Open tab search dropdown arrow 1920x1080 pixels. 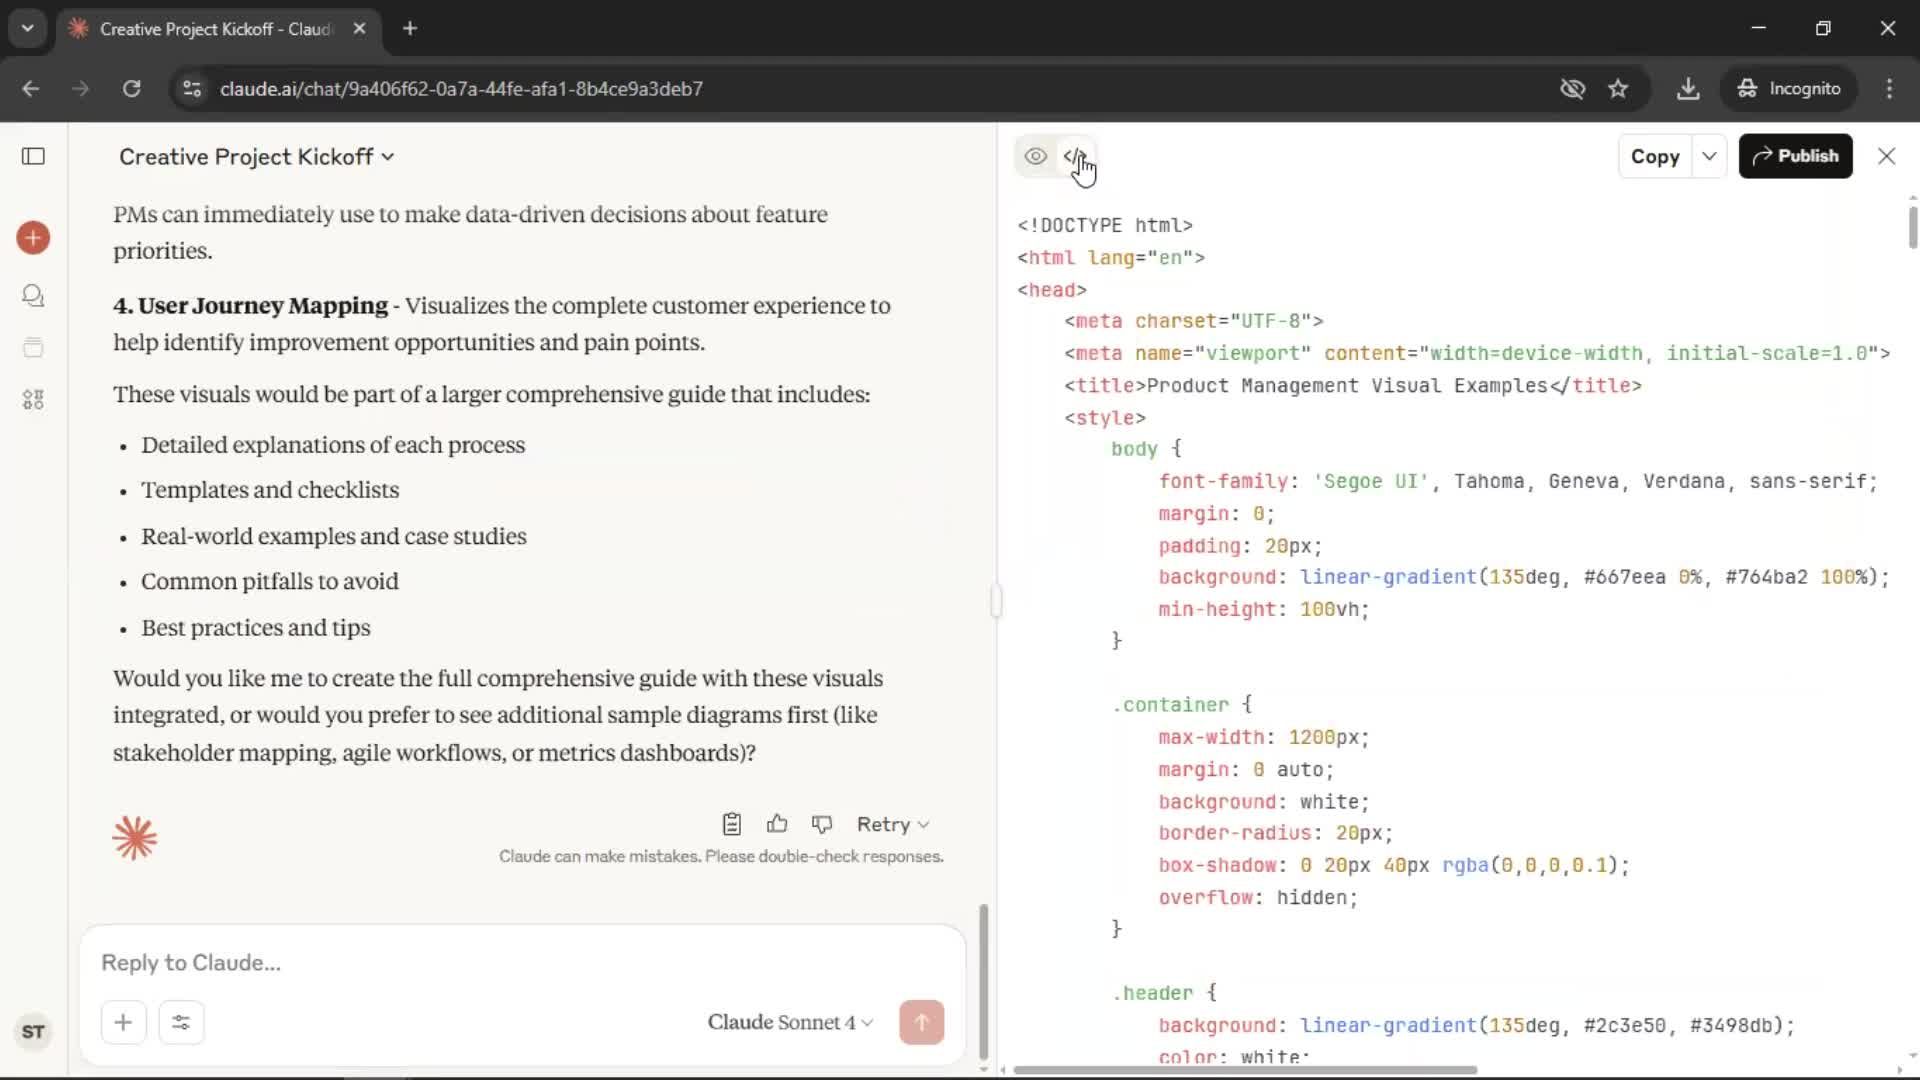[28, 28]
